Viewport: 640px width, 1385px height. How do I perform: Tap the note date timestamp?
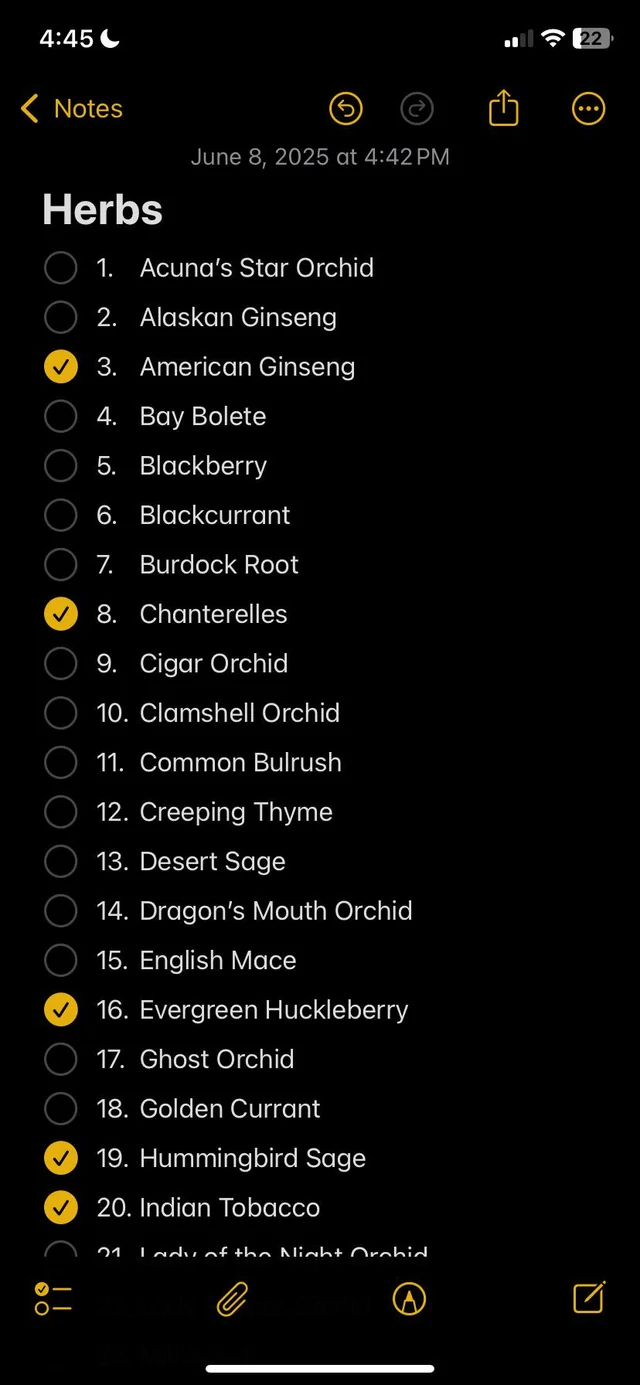(x=320, y=157)
